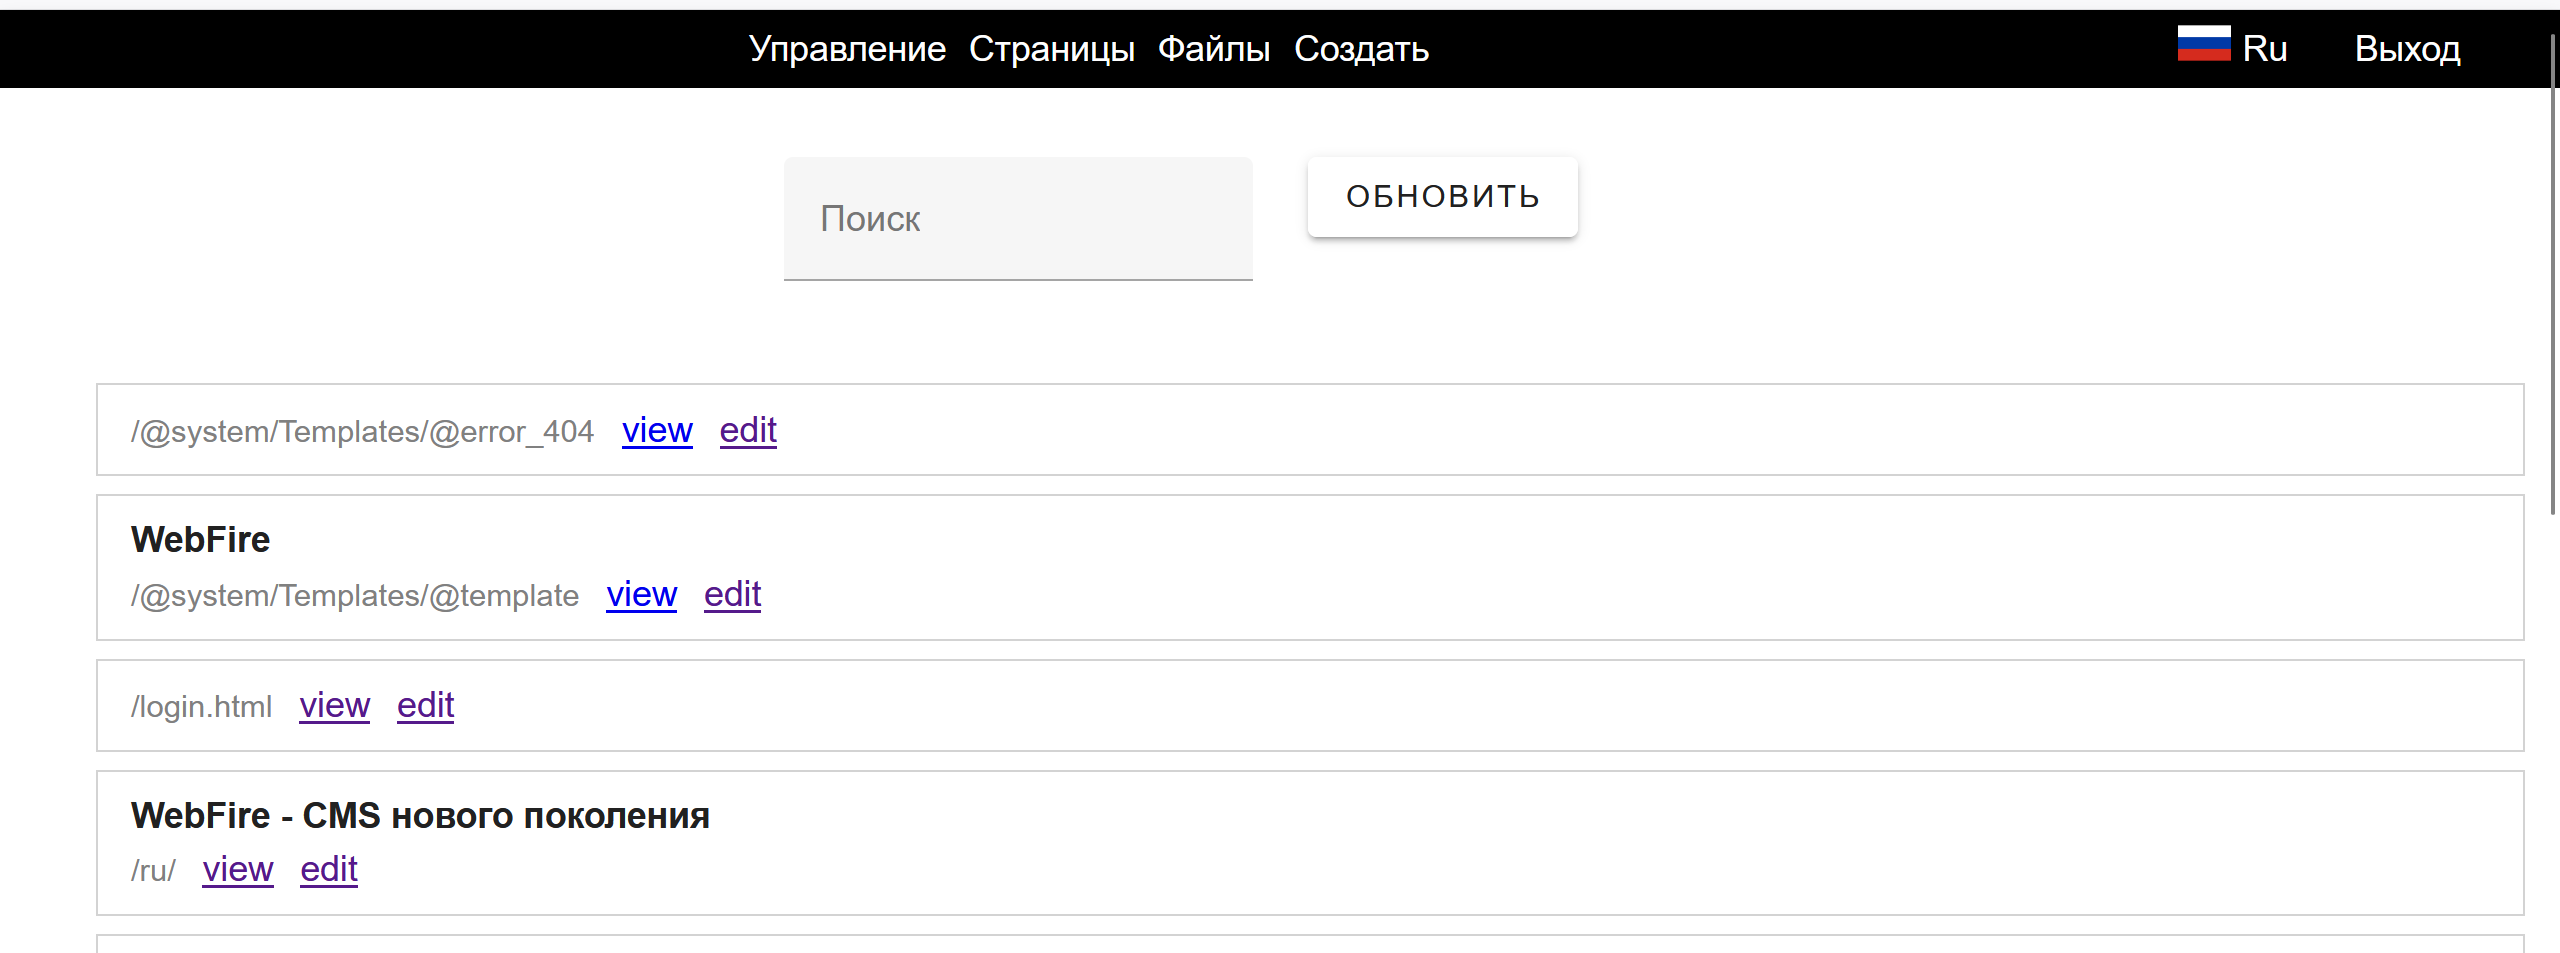Click into the Поиск search field
This screenshot has width=2560, height=953.
coord(1017,219)
